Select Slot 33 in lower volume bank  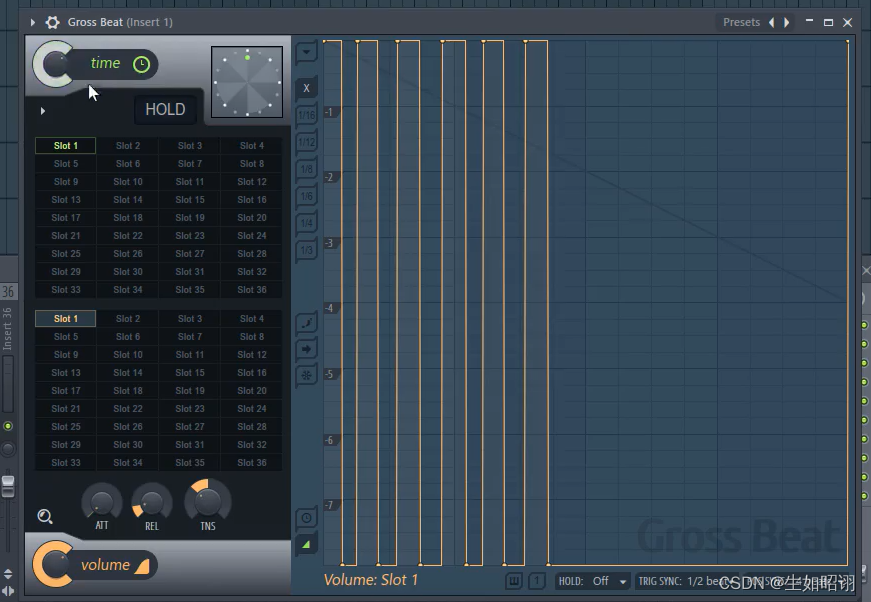coord(66,463)
